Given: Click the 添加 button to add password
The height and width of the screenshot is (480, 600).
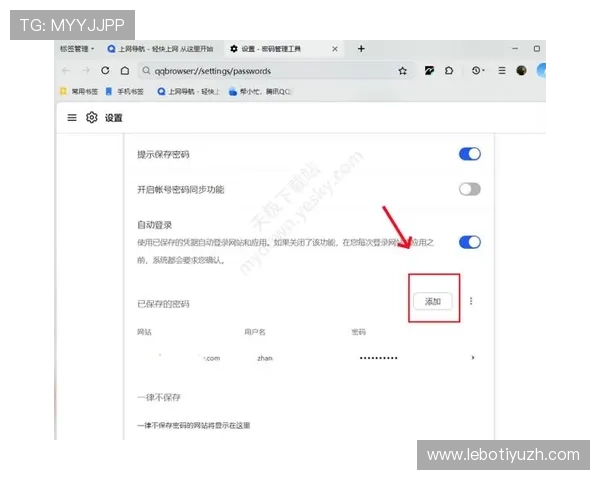Looking at the screenshot, I should click(x=433, y=302).
